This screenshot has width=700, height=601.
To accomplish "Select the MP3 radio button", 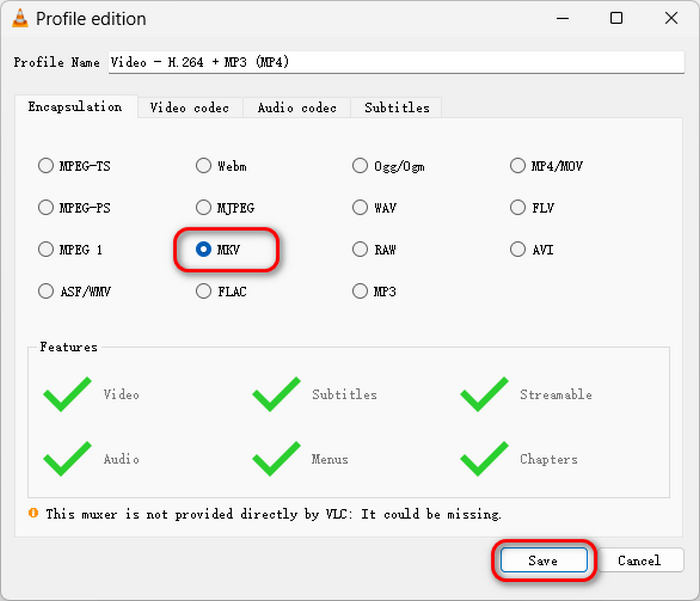I will tap(374, 291).
